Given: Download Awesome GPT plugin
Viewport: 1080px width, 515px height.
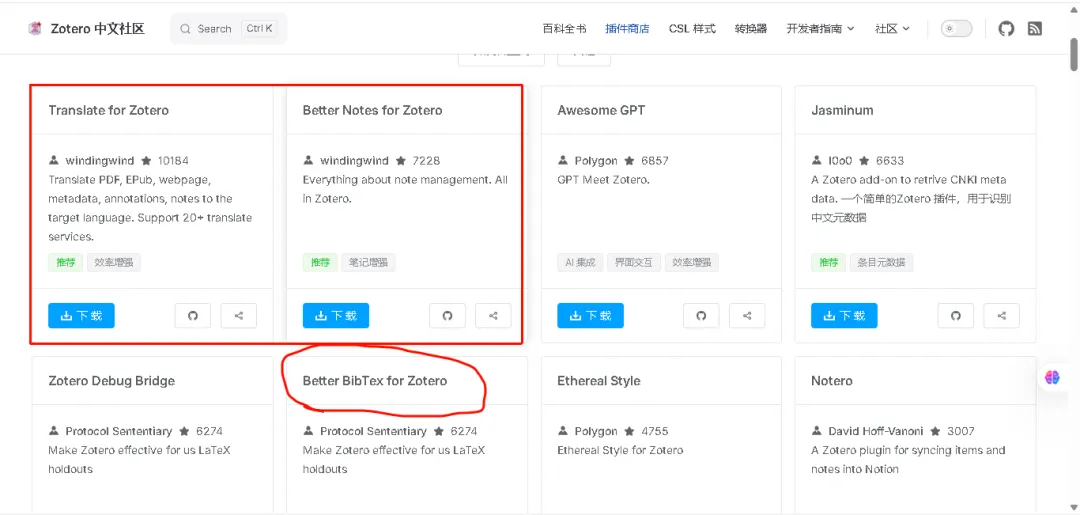Looking at the screenshot, I should click(x=590, y=315).
